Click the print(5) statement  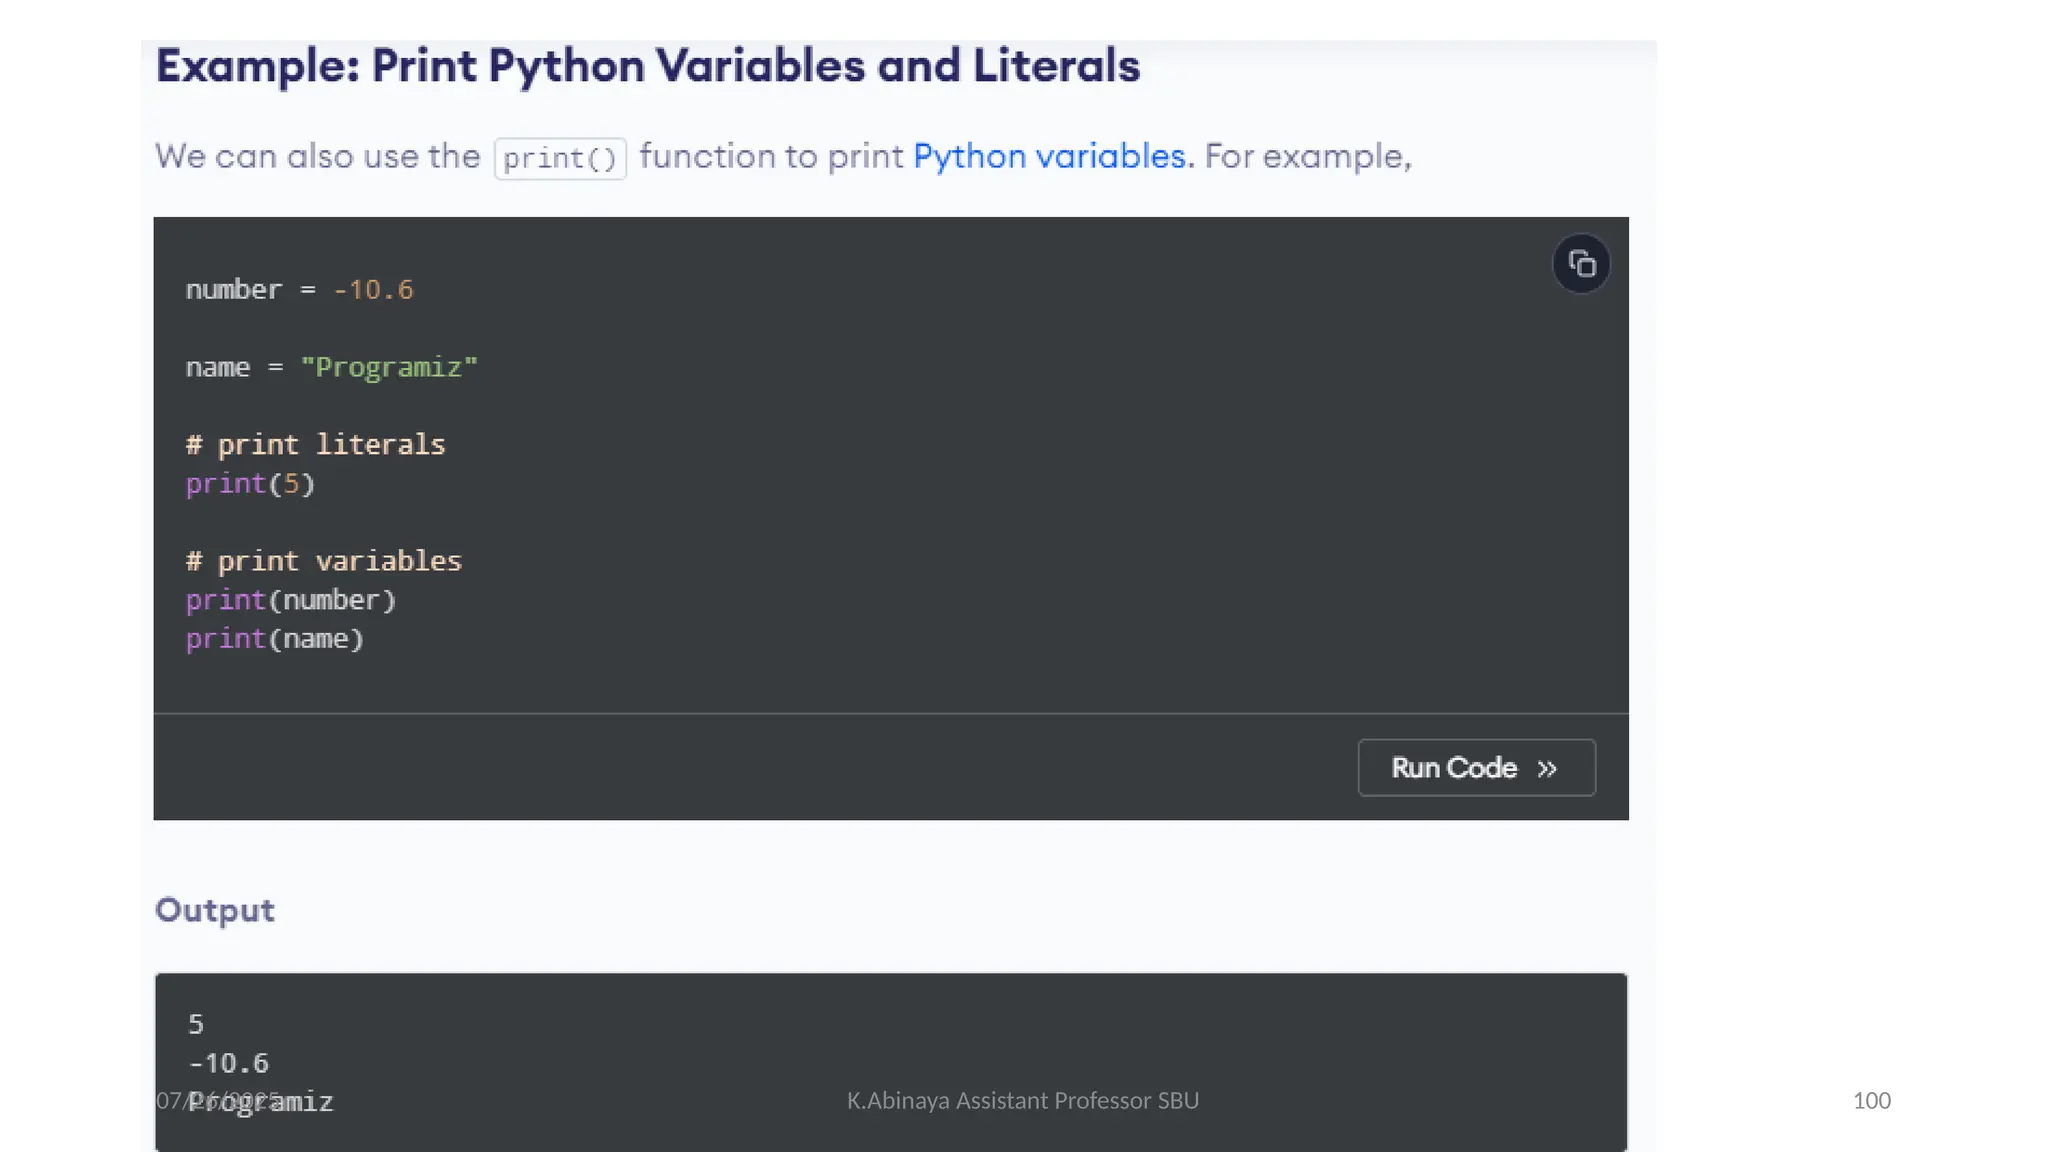250,484
